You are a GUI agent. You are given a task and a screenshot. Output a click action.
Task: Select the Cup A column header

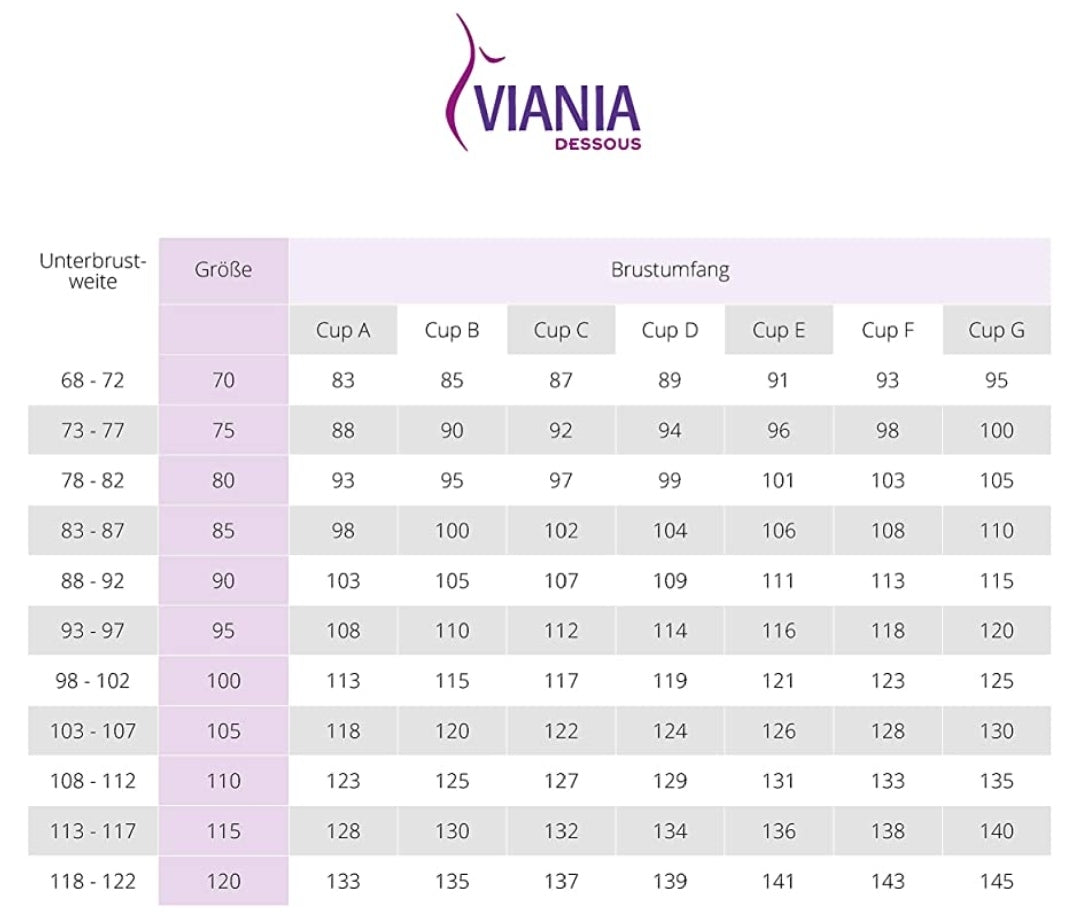tap(343, 330)
